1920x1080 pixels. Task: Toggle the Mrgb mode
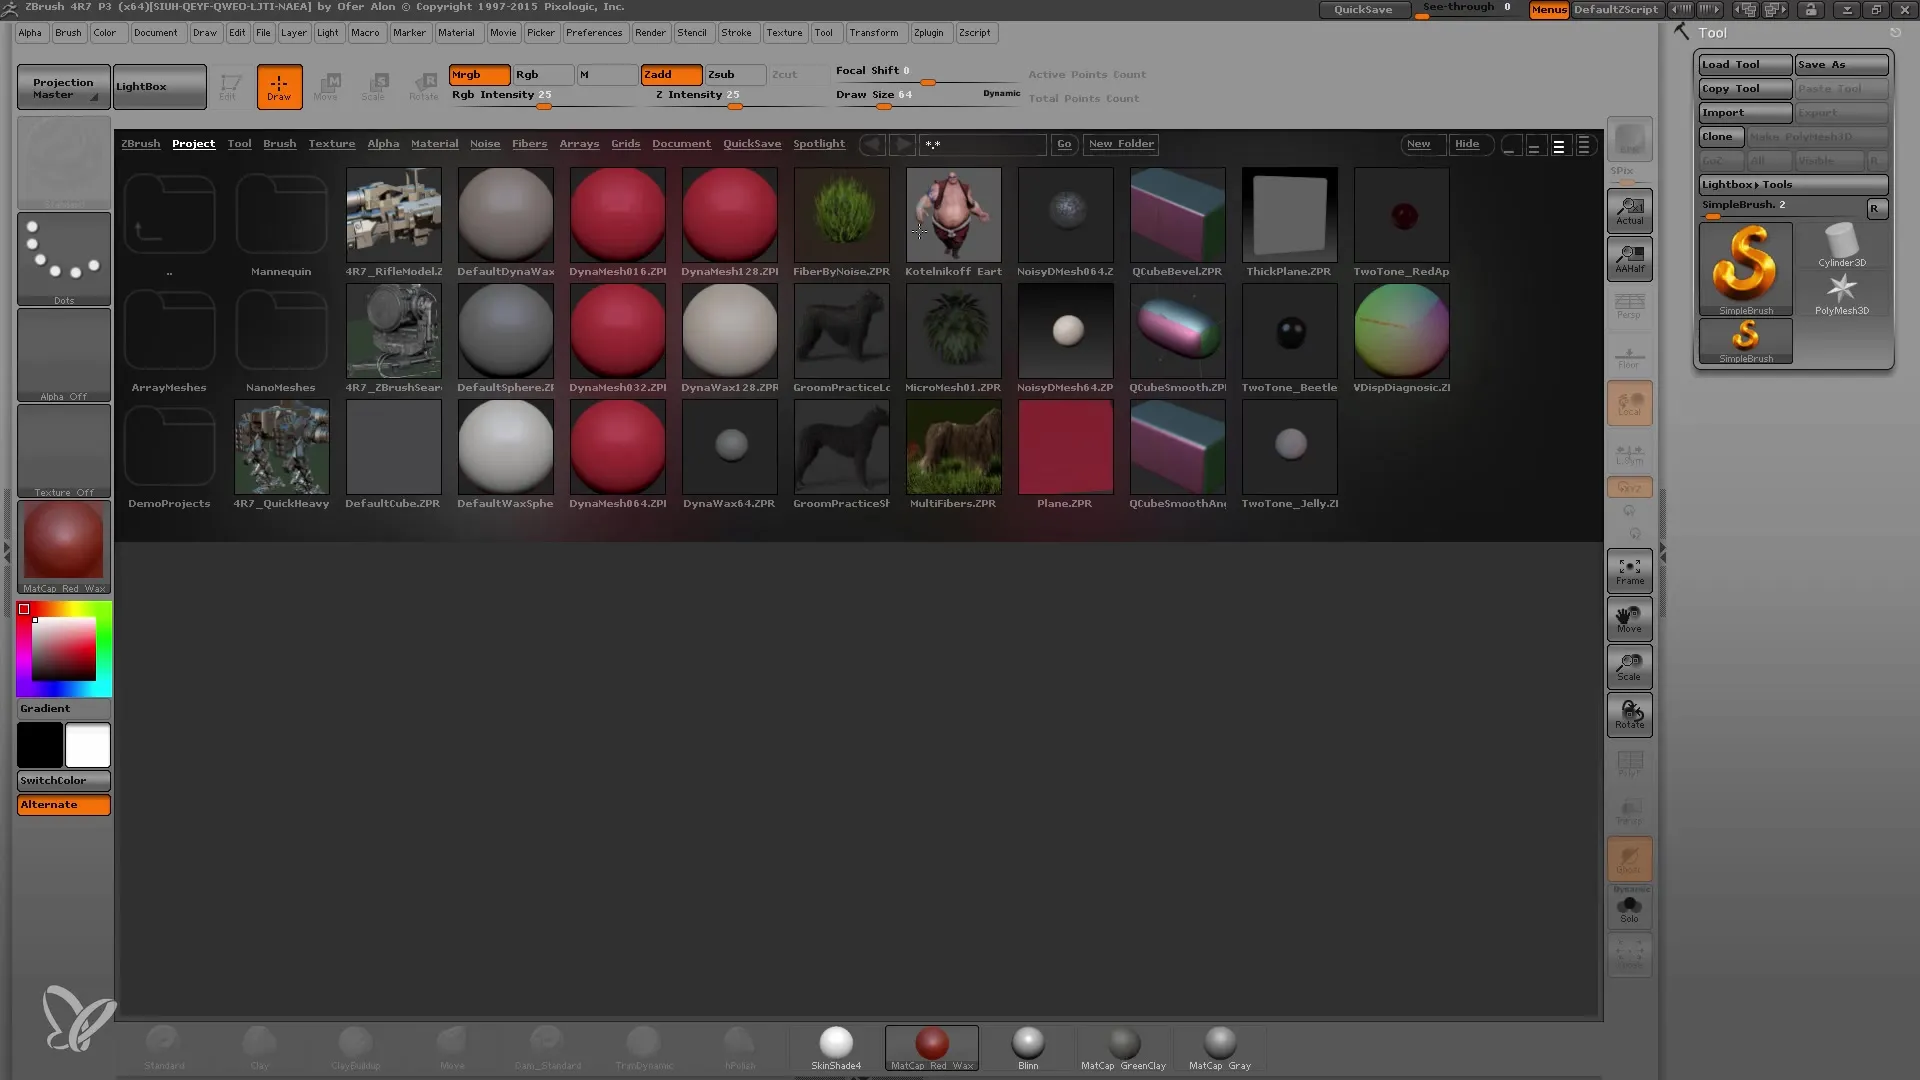[479, 75]
